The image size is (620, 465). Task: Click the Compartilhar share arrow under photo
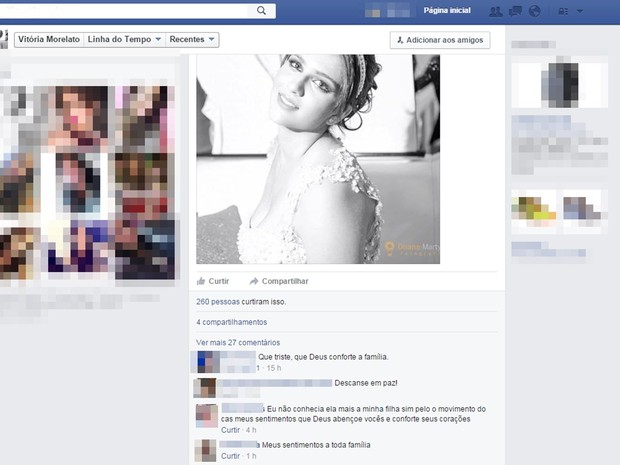pos(254,282)
